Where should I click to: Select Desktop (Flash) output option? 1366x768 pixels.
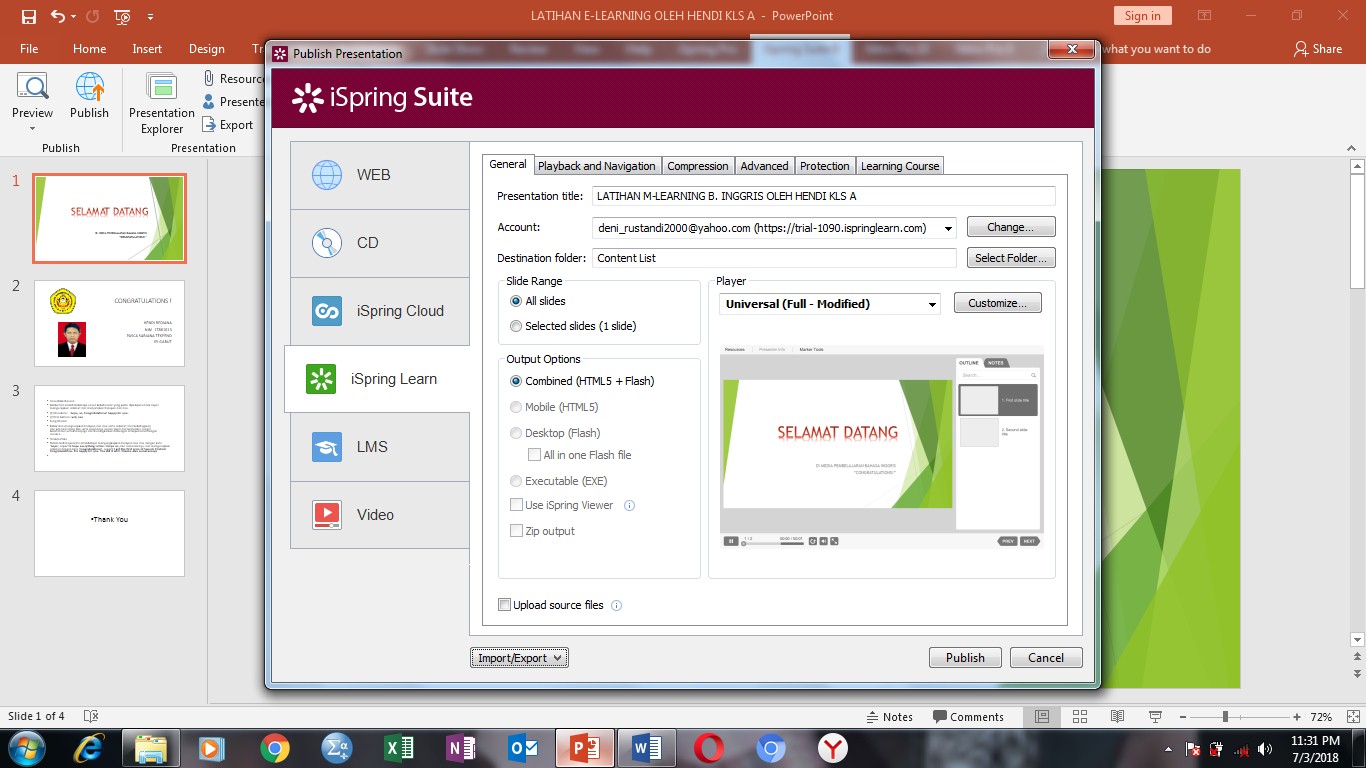pos(516,433)
